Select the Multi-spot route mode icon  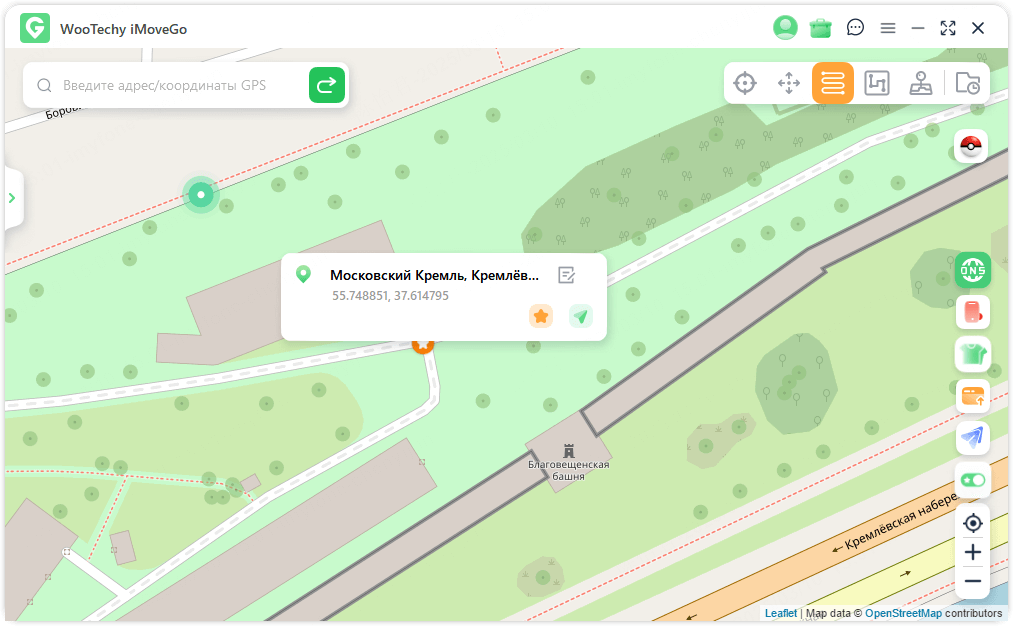point(877,83)
